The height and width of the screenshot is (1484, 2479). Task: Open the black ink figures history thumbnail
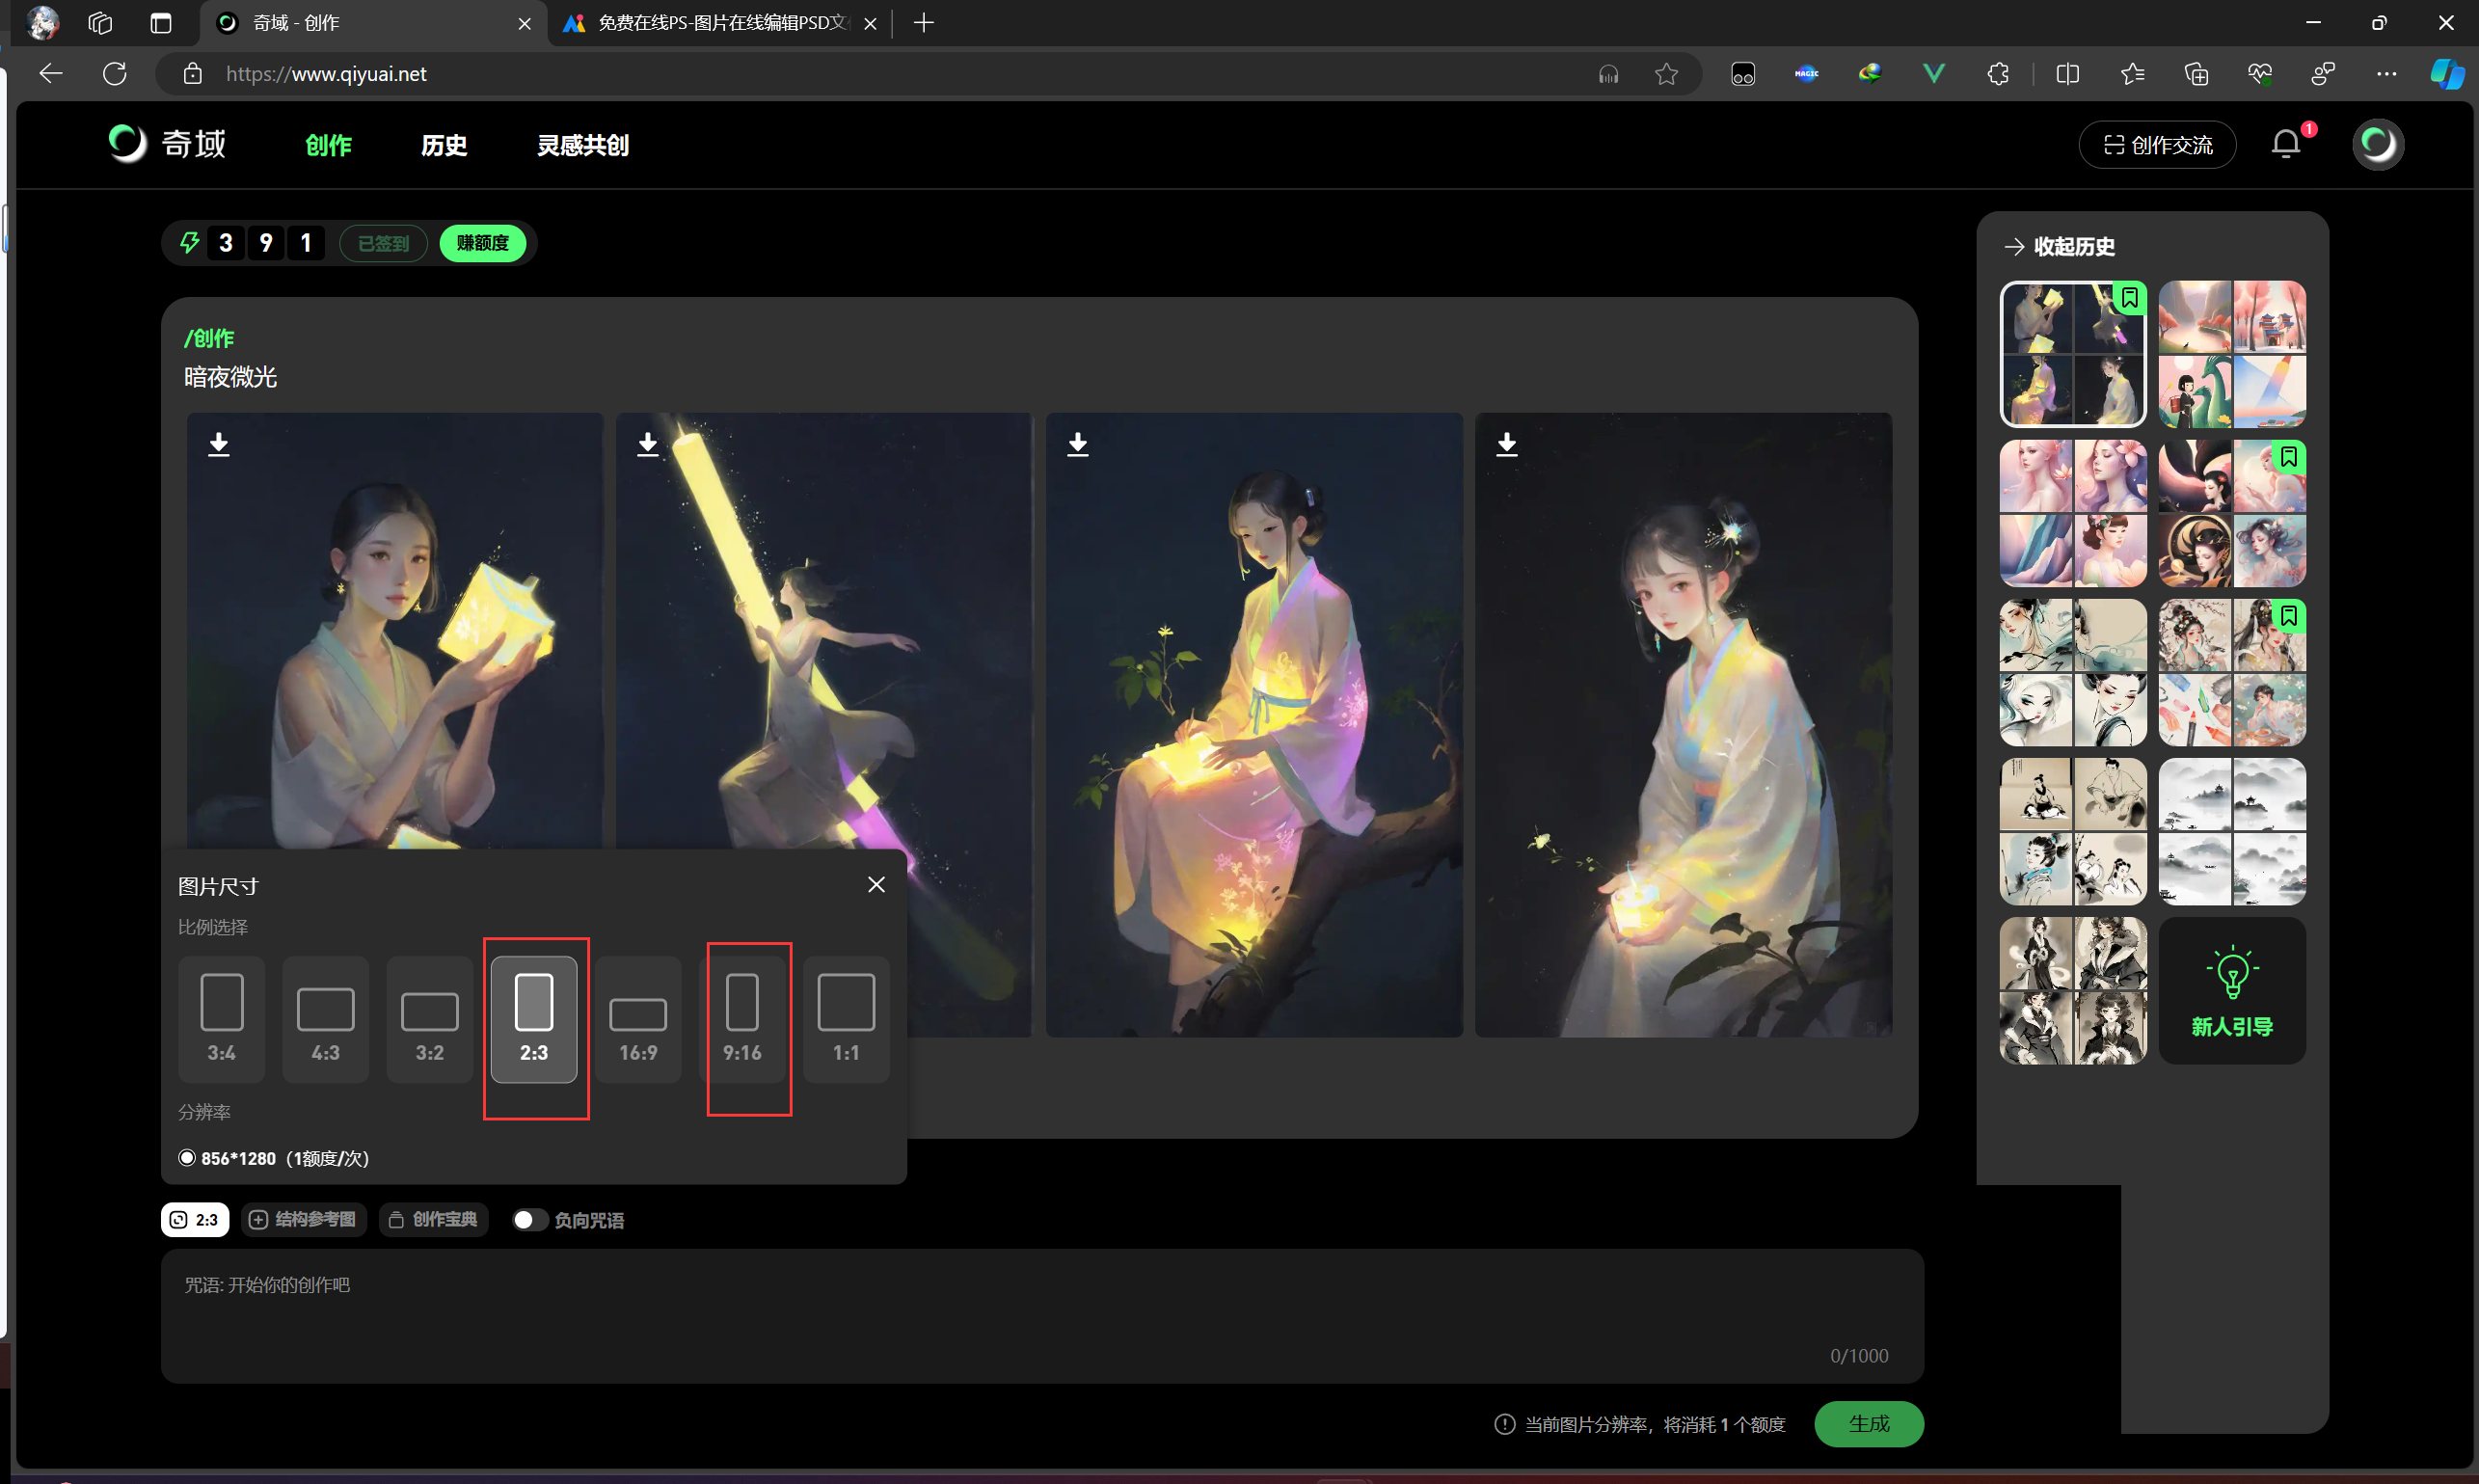tap(2073, 990)
